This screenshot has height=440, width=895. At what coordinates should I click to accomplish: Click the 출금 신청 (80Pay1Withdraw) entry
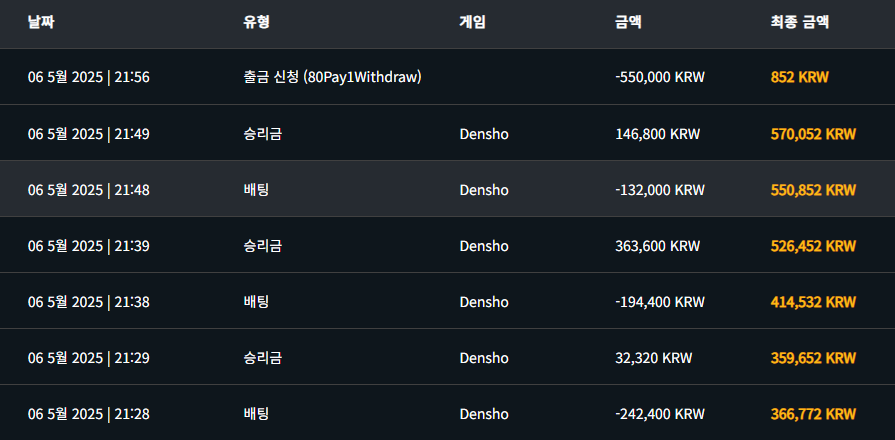[332, 77]
